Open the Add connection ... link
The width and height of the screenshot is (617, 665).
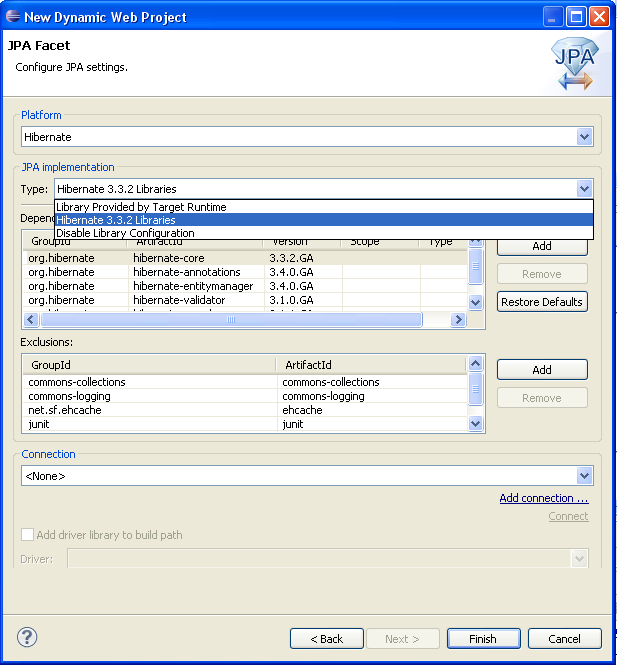click(x=544, y=498)
